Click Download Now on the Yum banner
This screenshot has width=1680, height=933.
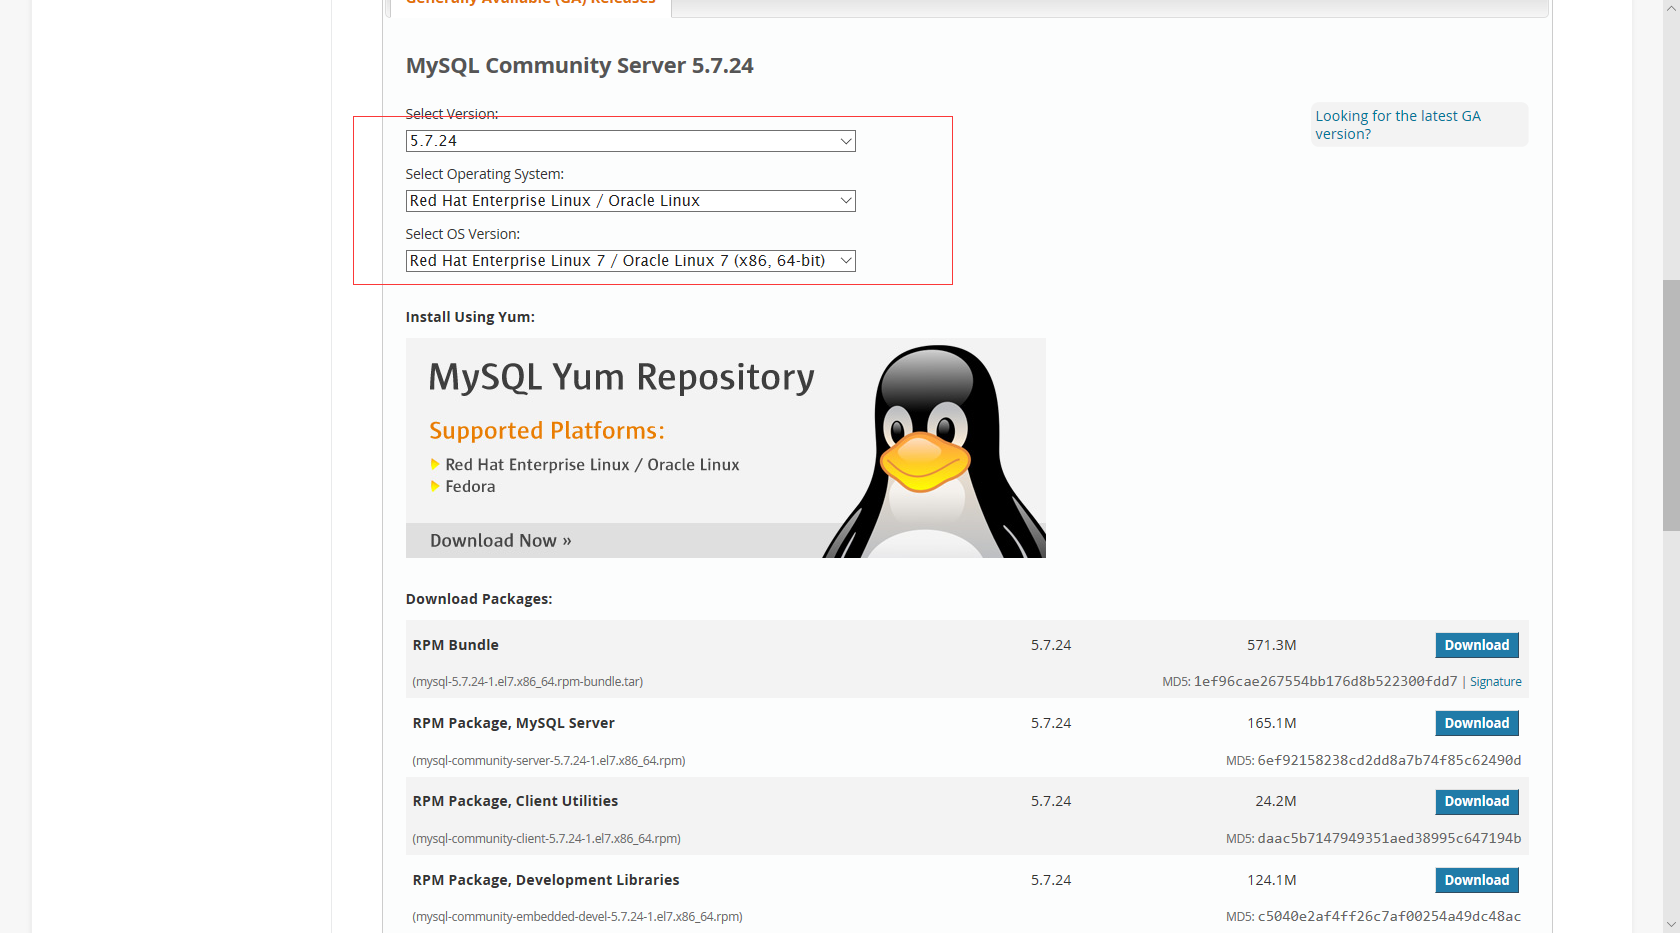tap(501, 541)
